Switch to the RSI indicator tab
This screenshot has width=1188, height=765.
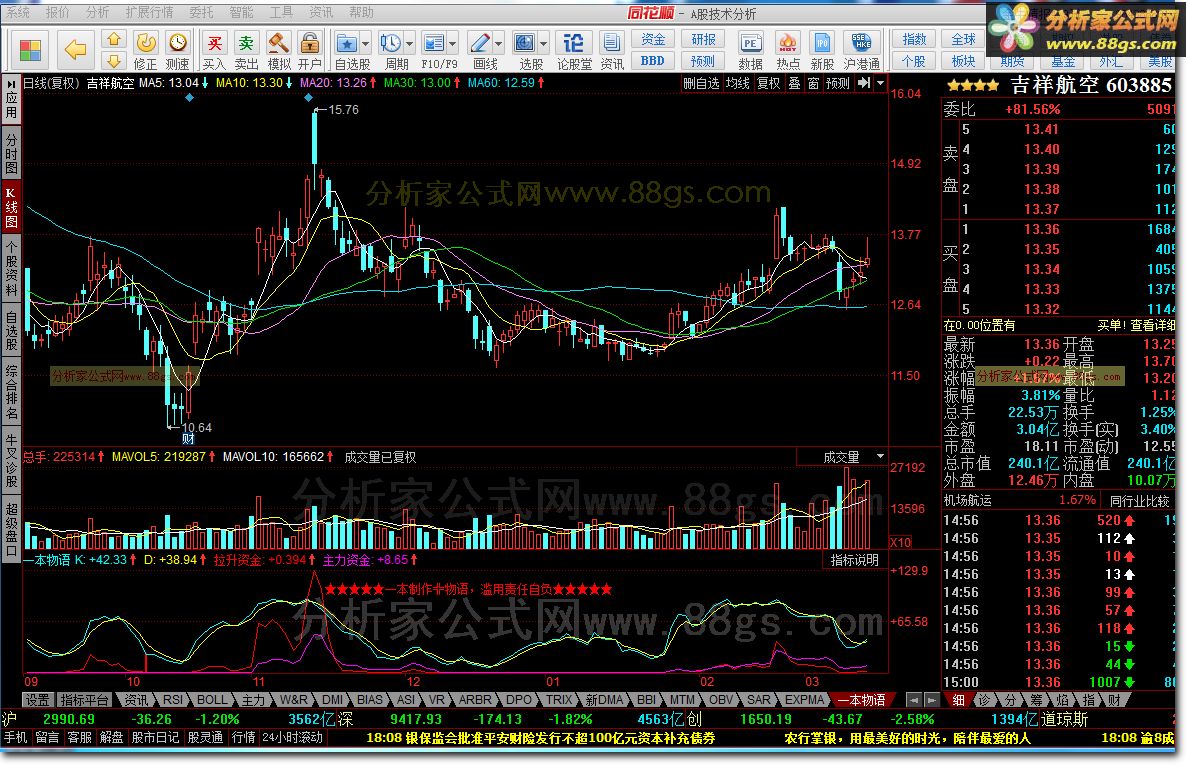(x=173, y=700)
